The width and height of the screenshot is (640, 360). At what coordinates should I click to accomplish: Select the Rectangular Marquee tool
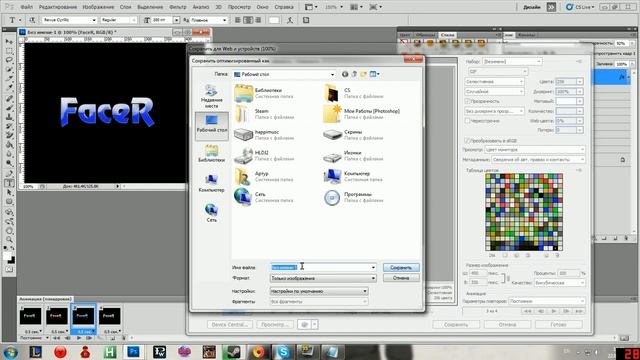pyautogui.click(x=9, y=51)
